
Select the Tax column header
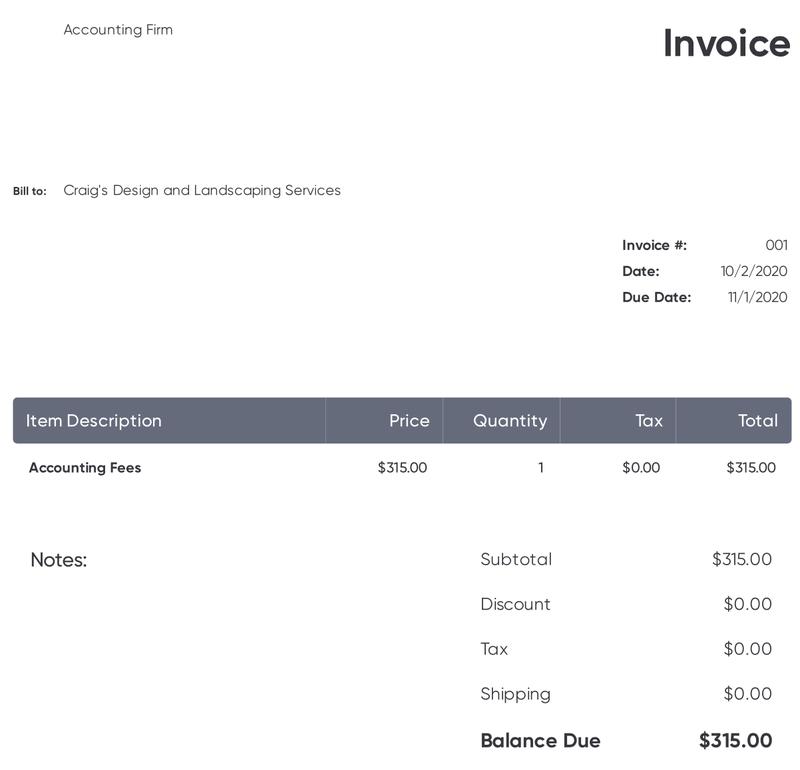(x=649, y=421)
